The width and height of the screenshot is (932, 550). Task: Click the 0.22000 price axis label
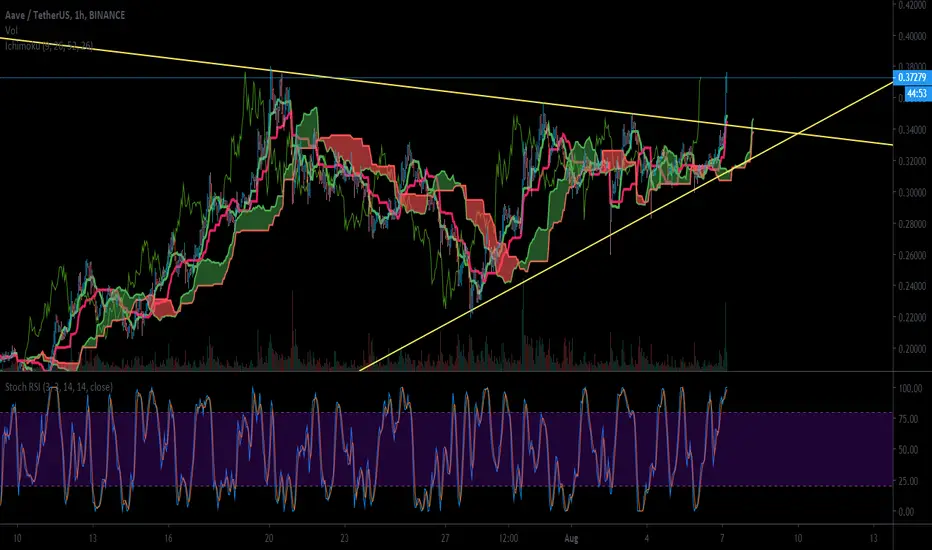tap(912, 318)
